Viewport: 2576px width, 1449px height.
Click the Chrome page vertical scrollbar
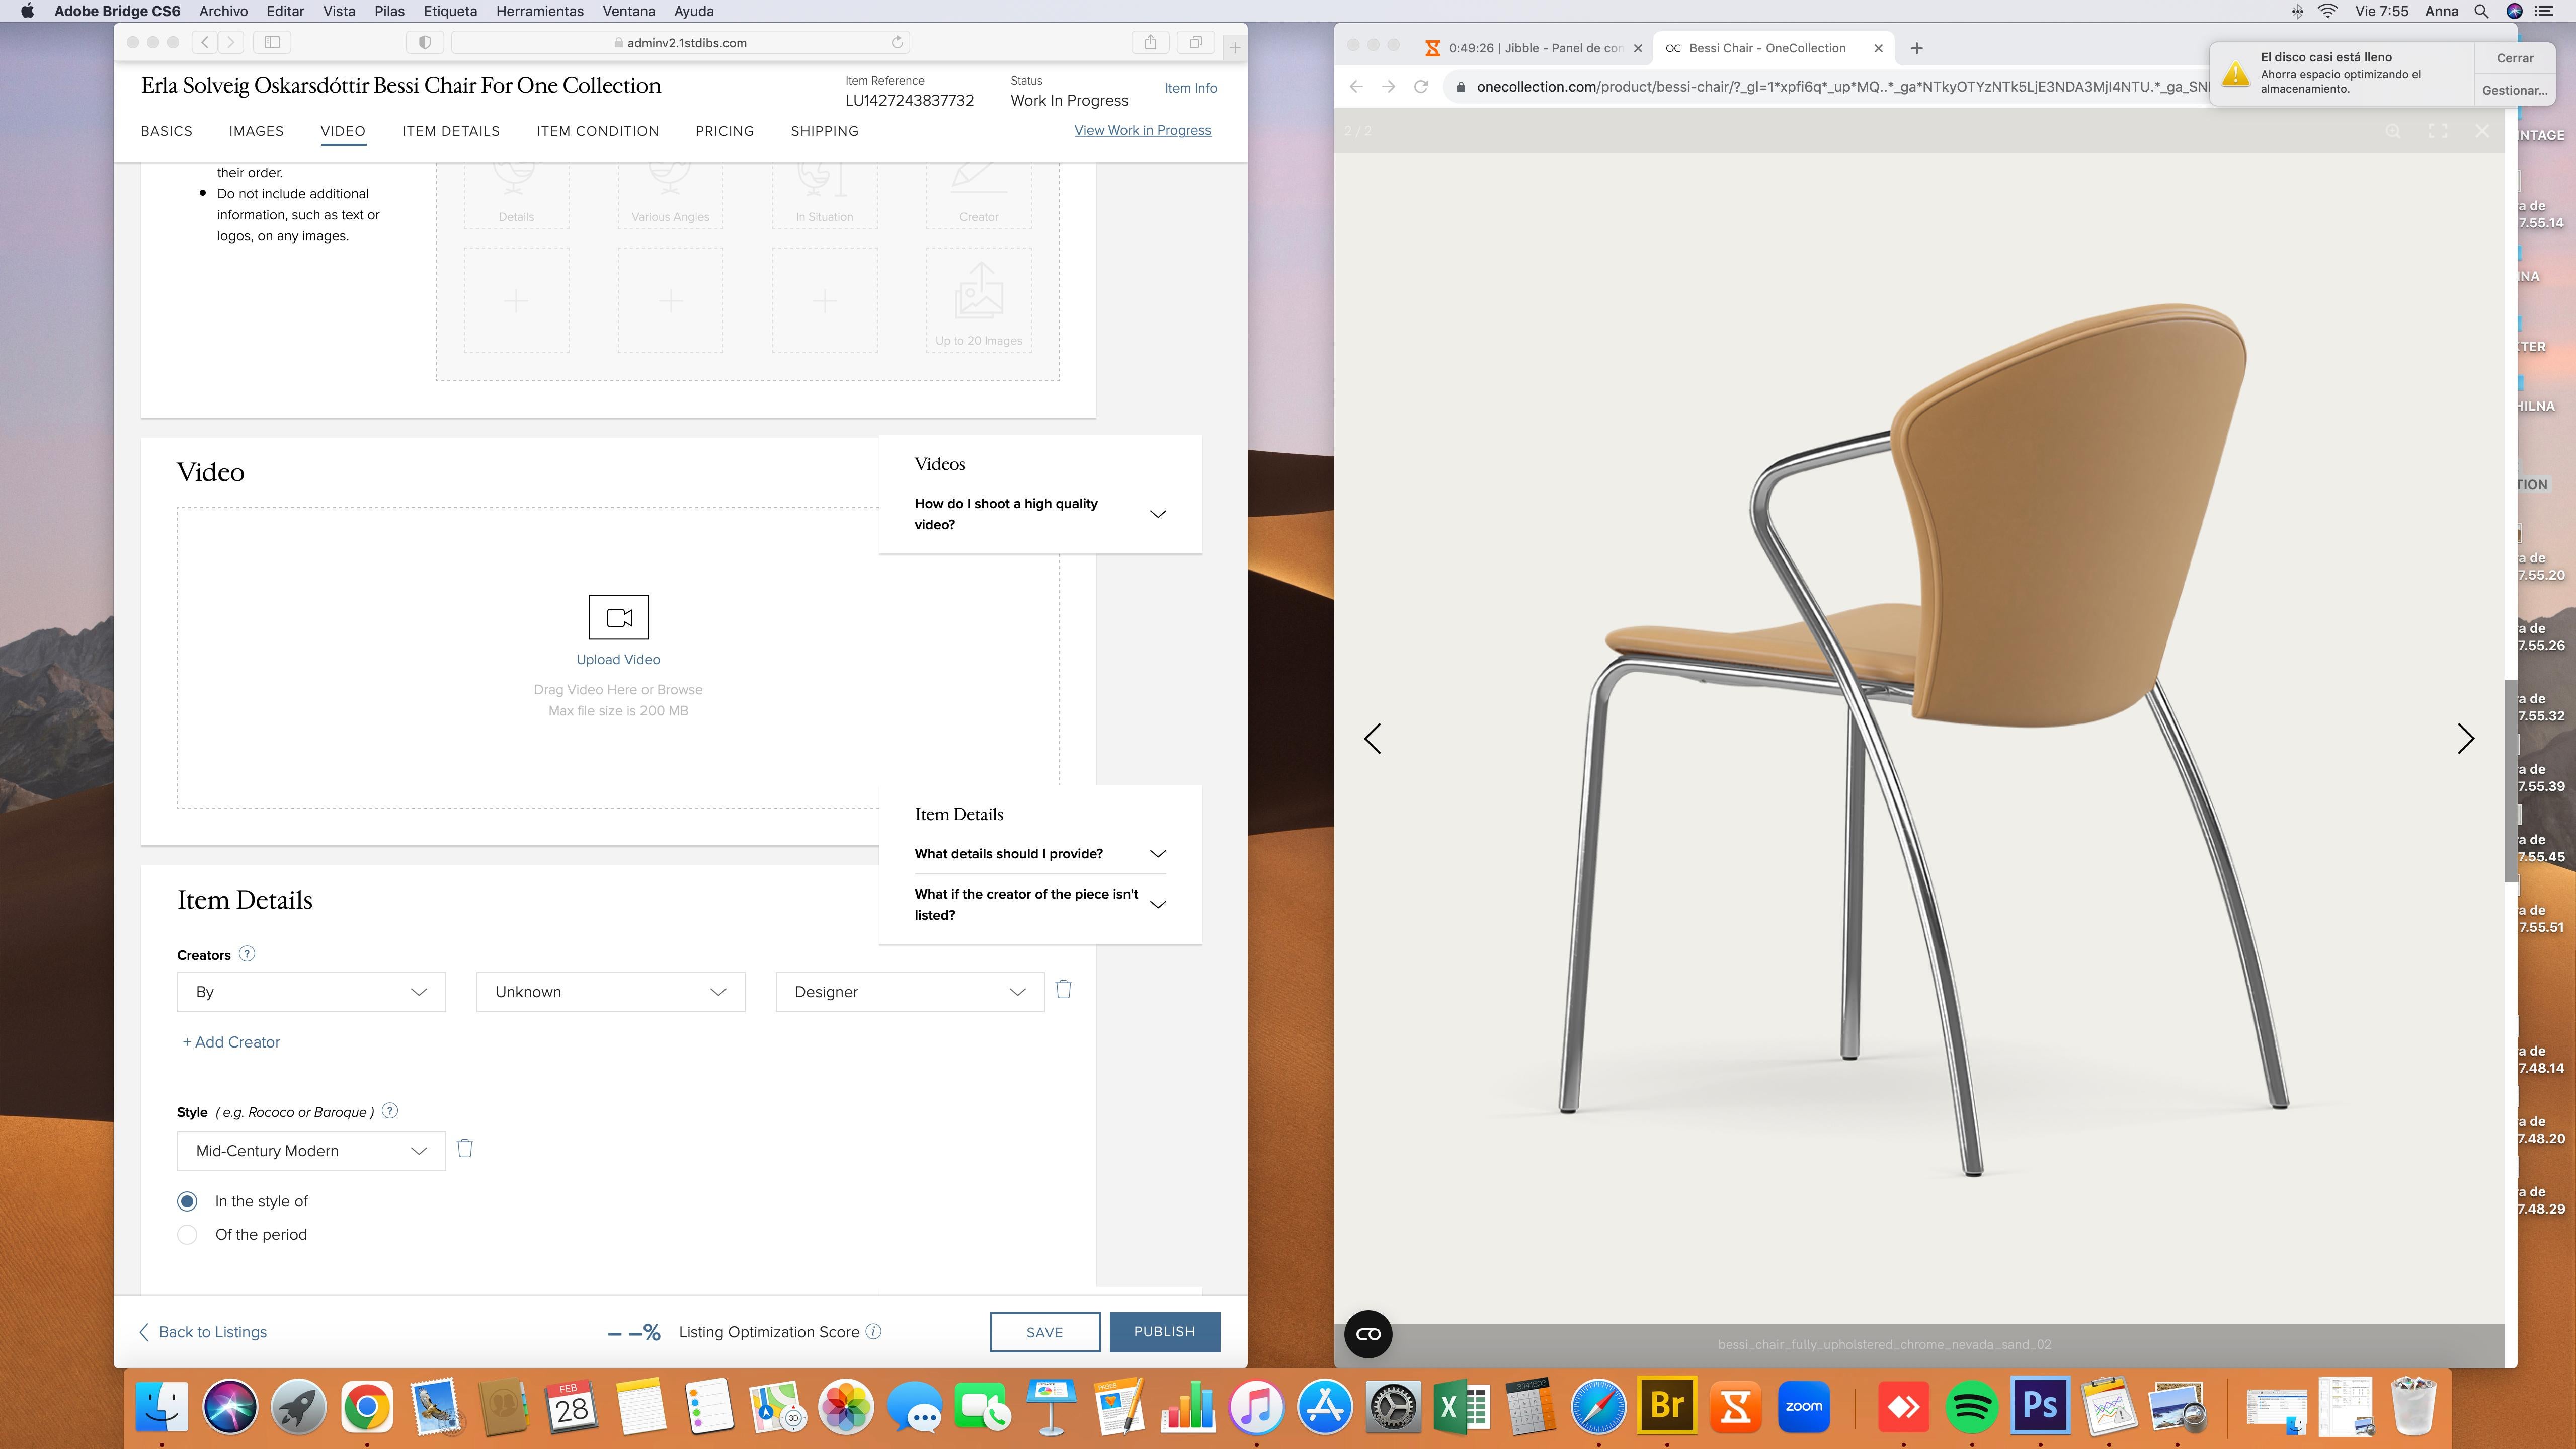pyautogui.click(x=2510, y=780)
